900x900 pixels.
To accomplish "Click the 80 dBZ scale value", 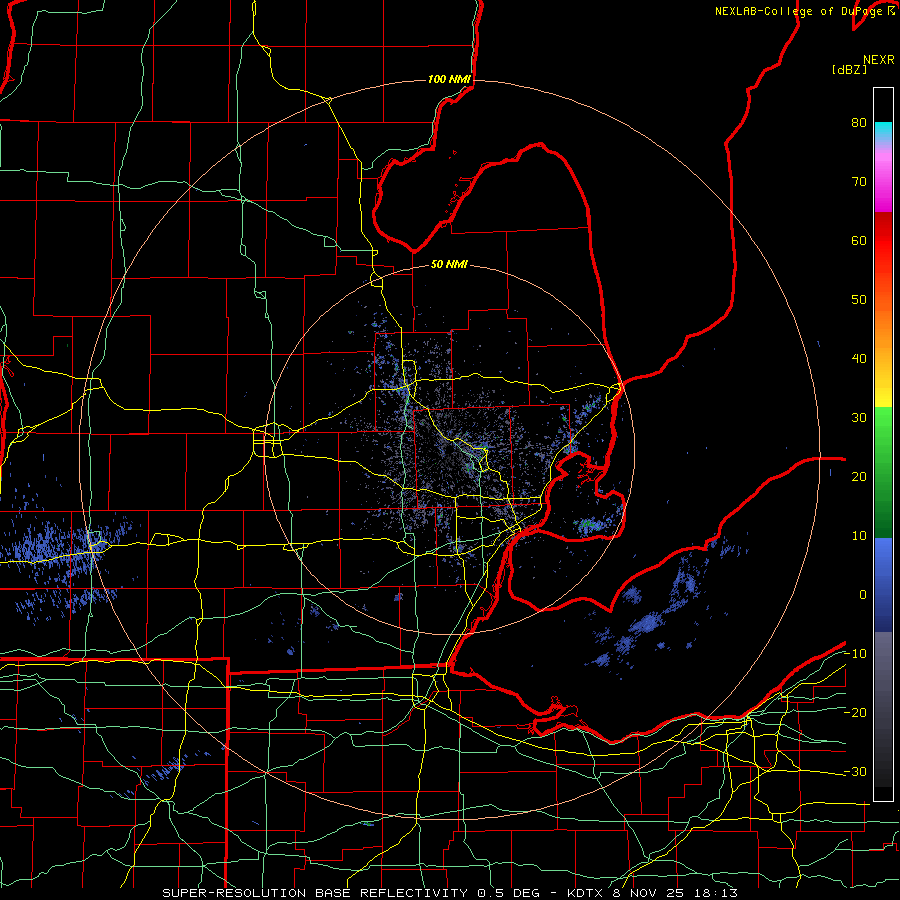I will pyautogui.click(x=859, y=123).
